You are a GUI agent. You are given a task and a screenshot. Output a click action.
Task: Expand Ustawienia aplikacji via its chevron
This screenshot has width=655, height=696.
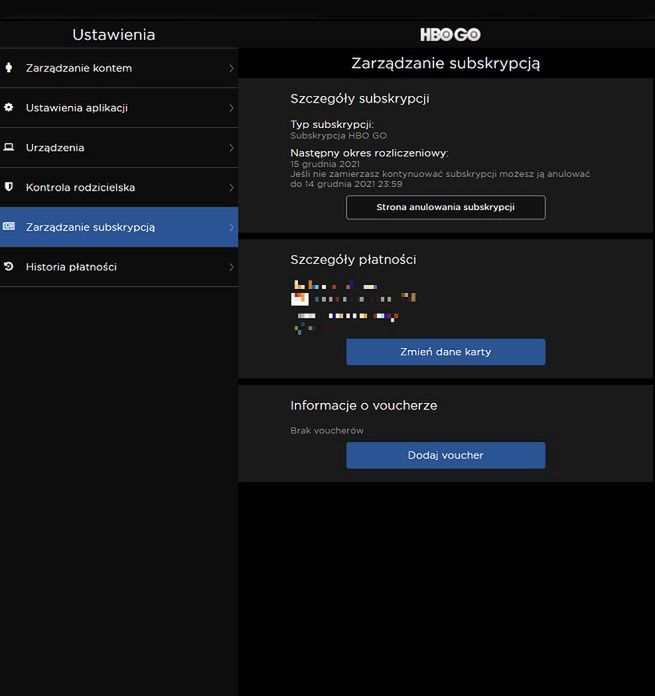(x=231, y=108)
